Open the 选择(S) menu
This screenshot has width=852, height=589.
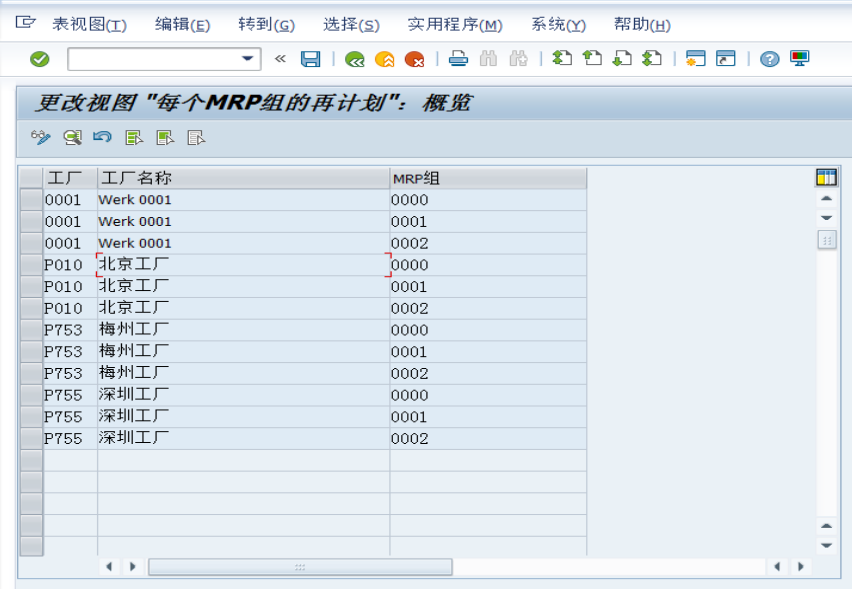(x=351, y=24)
